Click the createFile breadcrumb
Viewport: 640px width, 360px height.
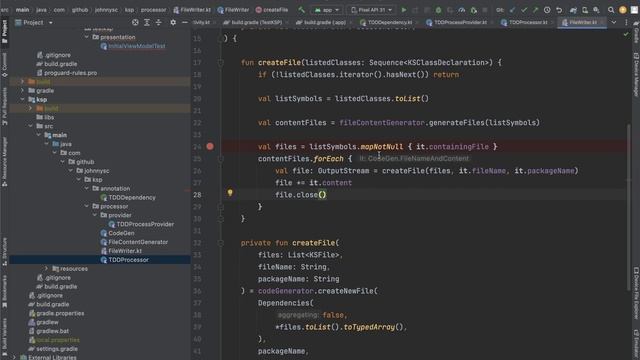(272, 10)
